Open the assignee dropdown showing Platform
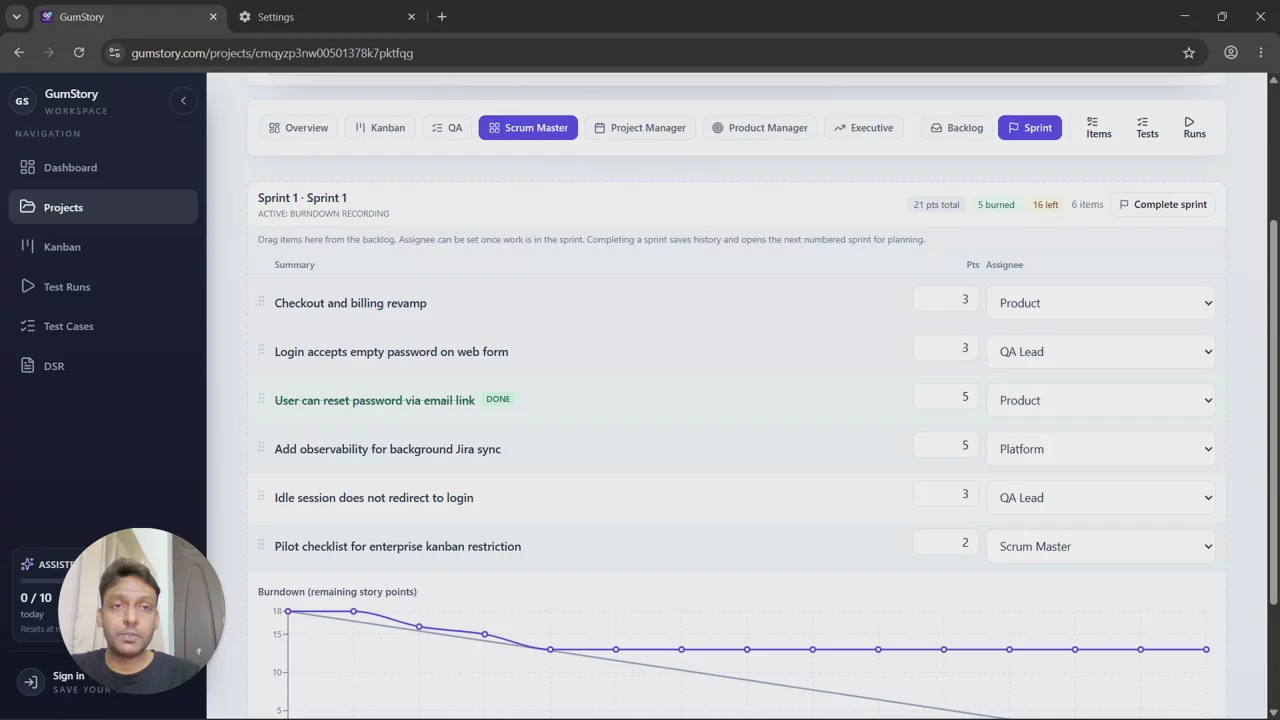Screen dimensions: 1280x720 tap(1100, 449)
